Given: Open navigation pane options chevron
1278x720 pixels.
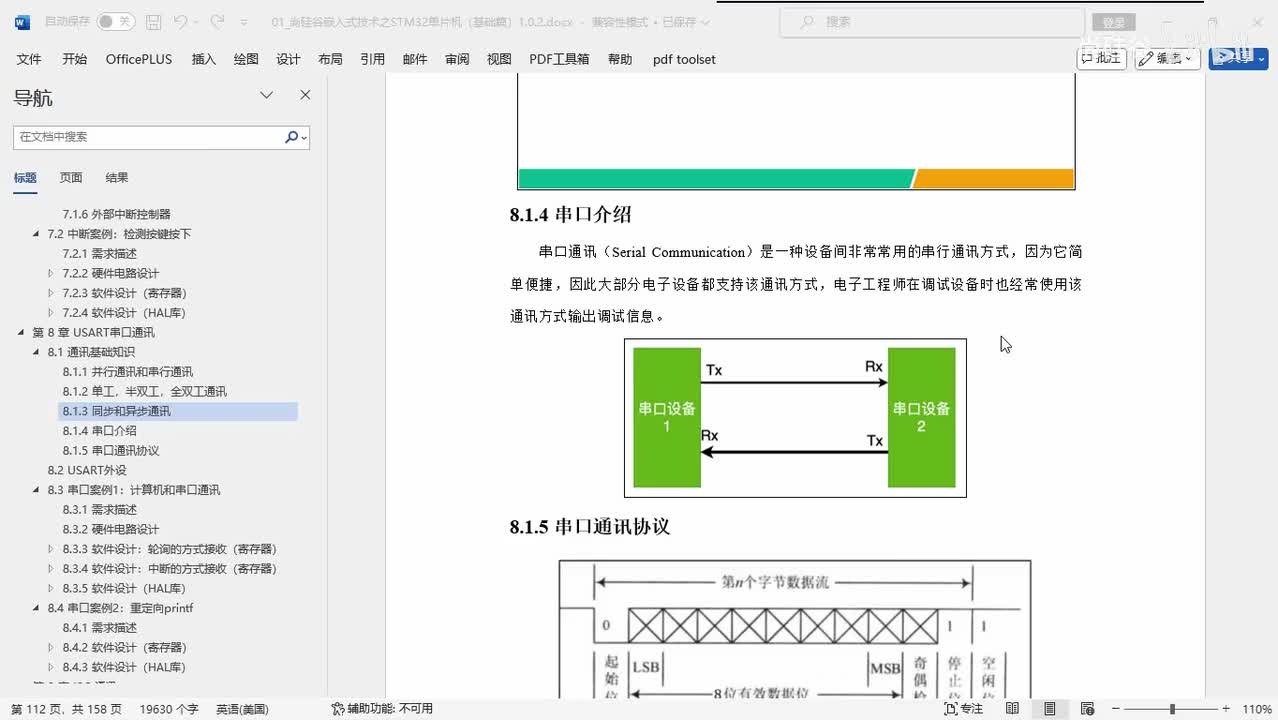Looking at the screenshot, I should coord(266,95).
